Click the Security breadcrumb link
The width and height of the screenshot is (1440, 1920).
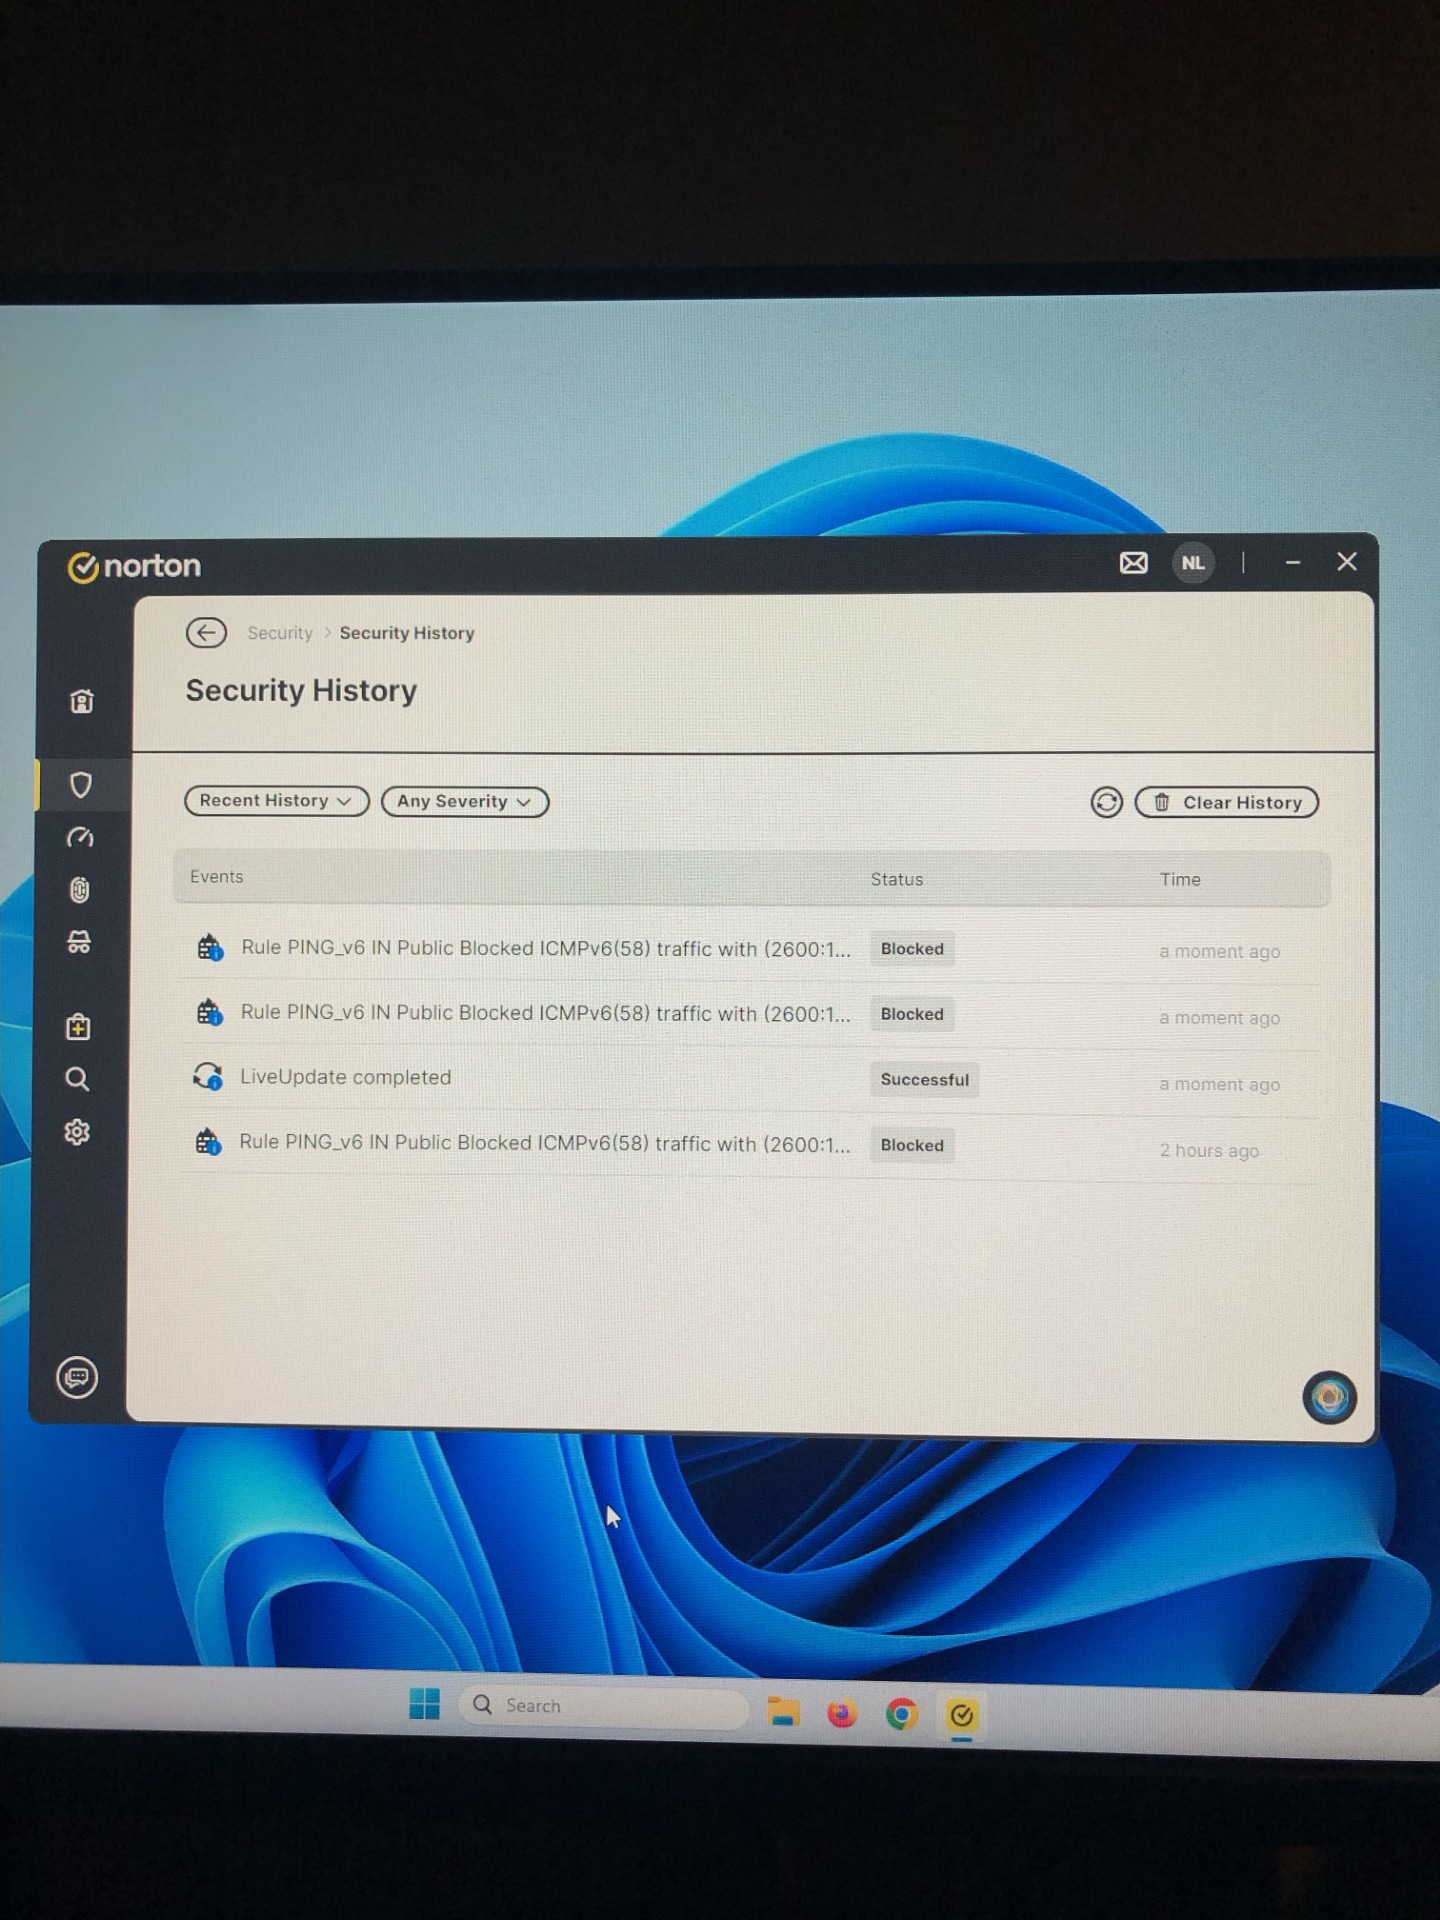click(280, 633)
